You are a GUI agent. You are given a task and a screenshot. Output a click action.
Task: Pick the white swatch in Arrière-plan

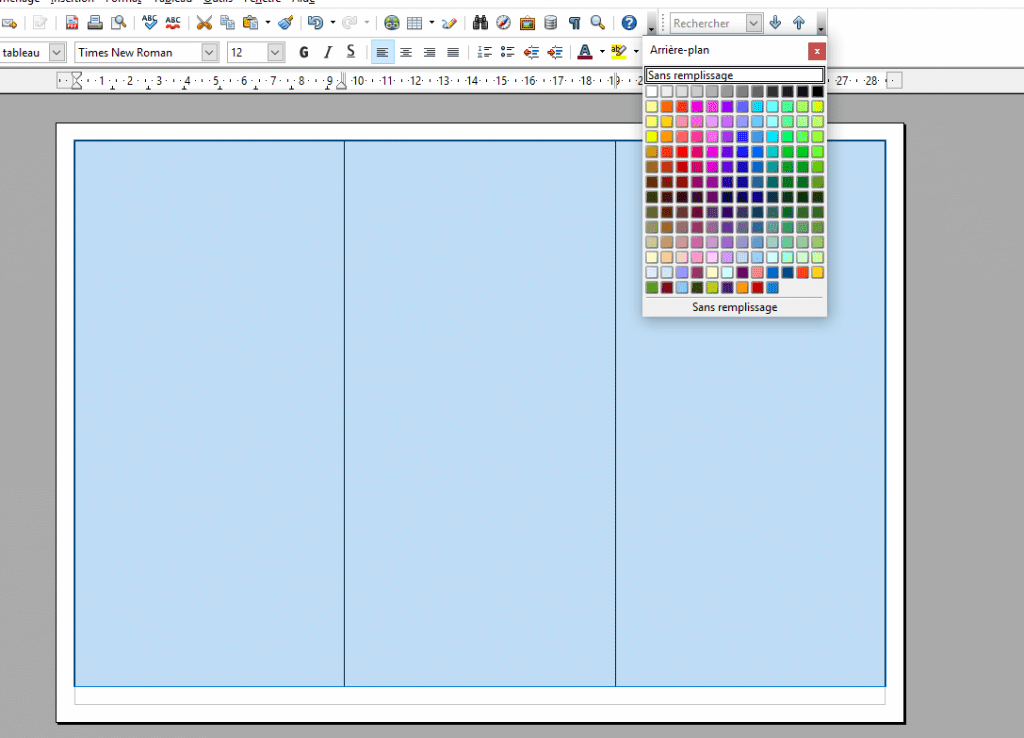point(652,91)
